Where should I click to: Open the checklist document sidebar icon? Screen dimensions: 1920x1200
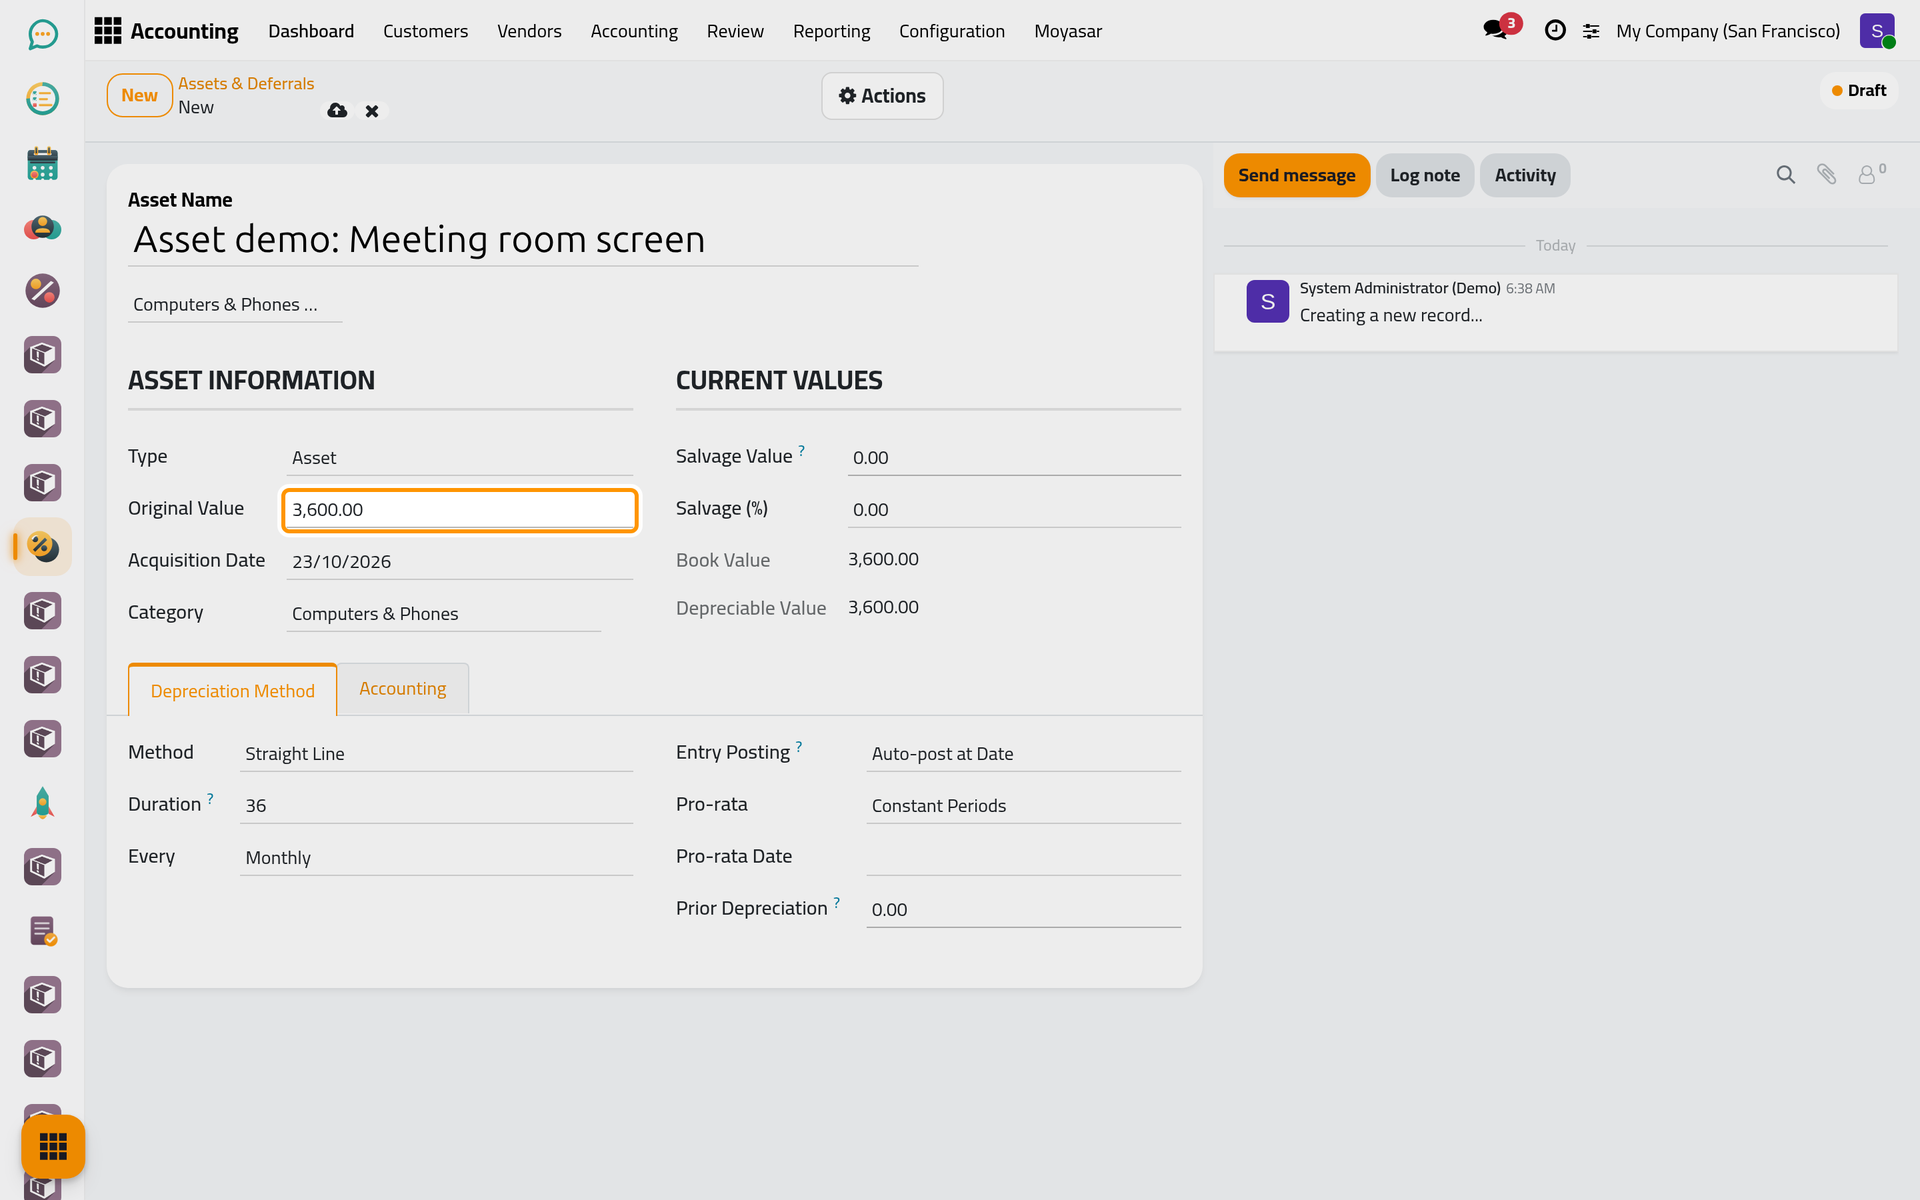point(42,931)
